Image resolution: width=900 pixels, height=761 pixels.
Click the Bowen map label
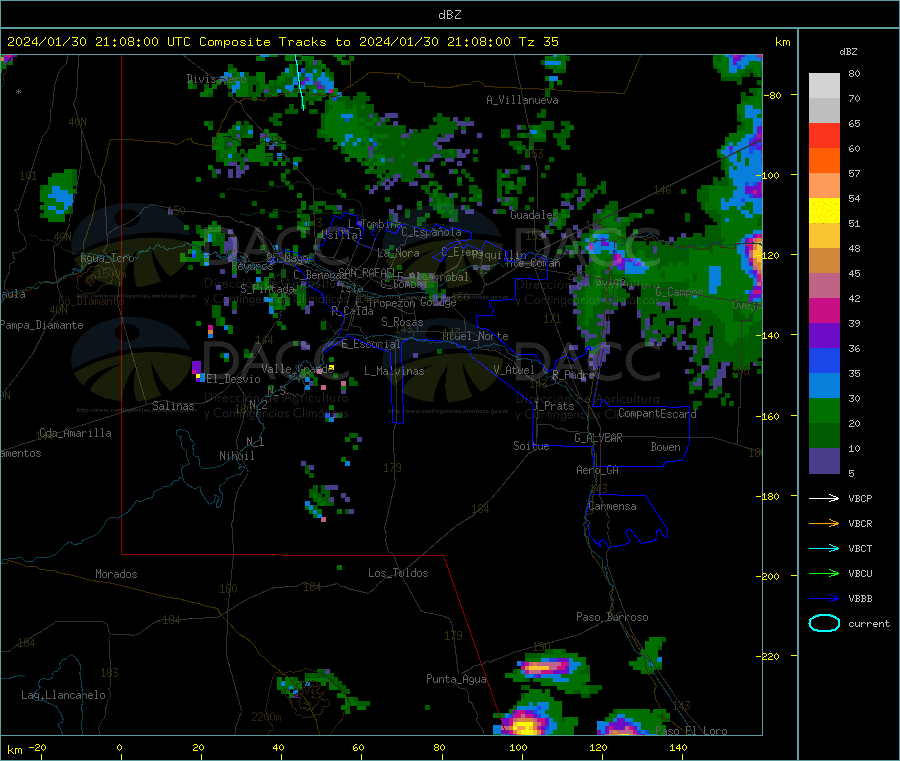coord(665,447)
